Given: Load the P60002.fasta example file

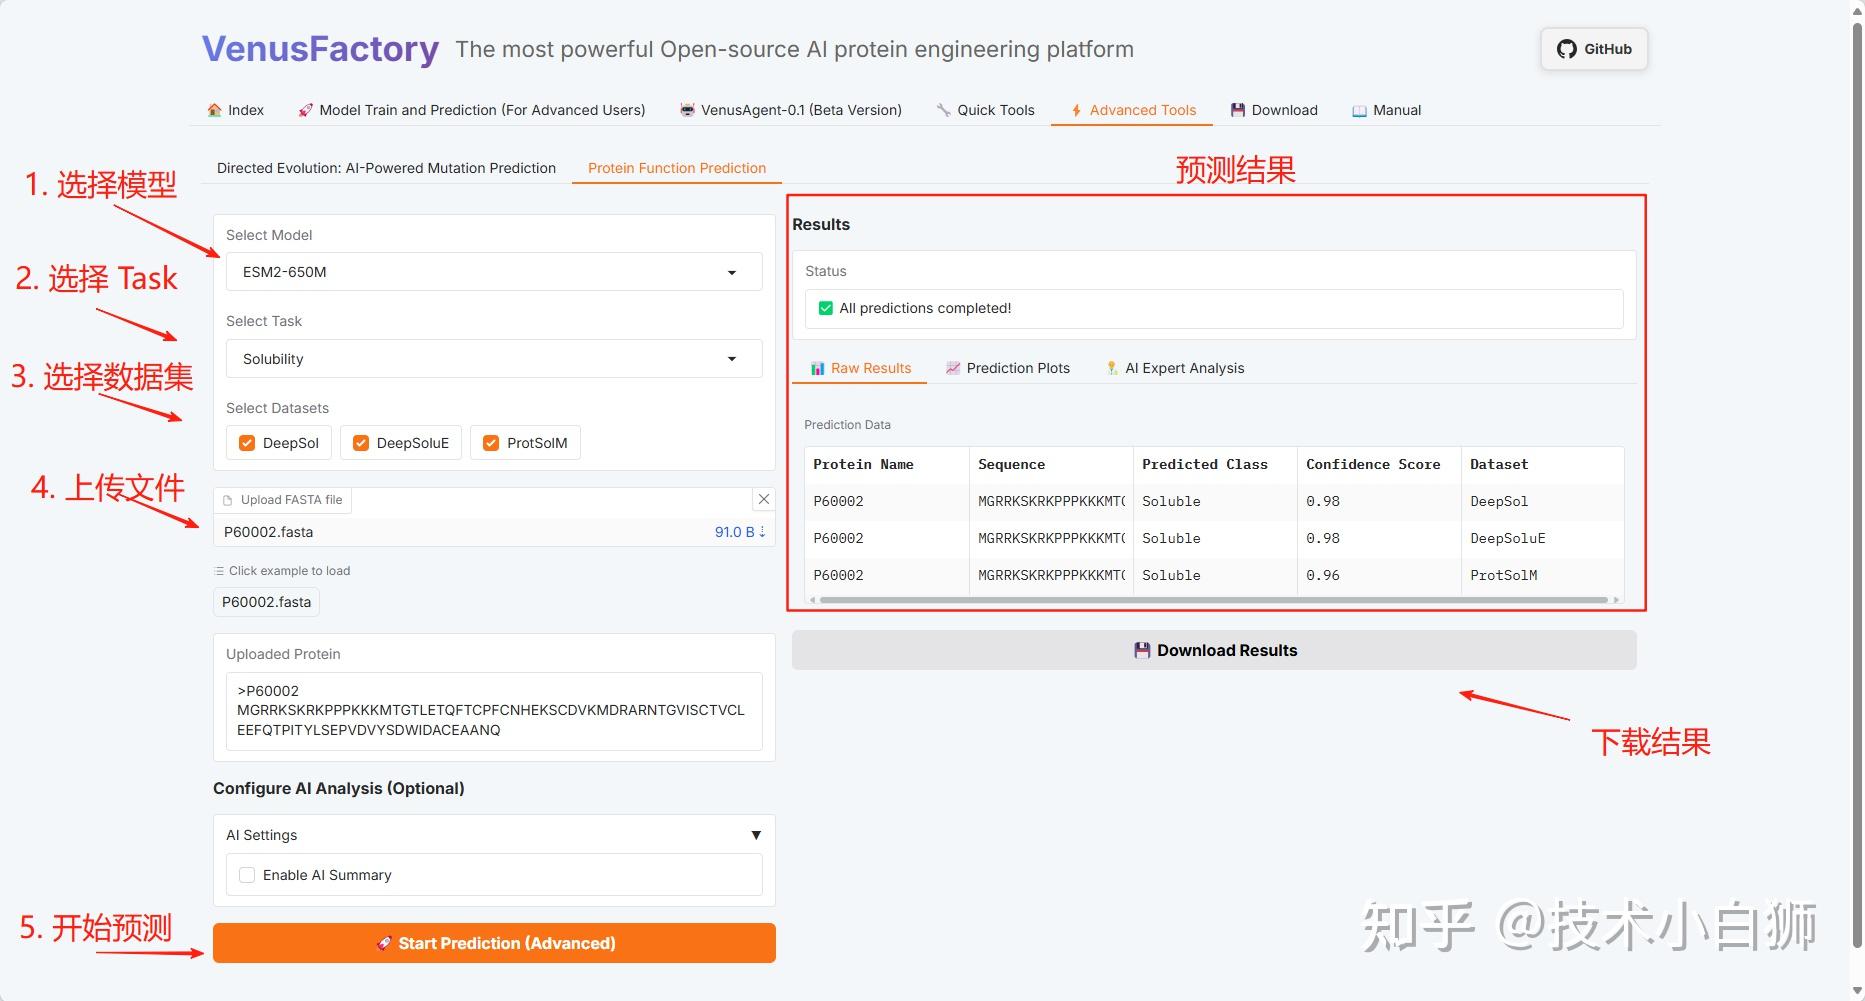Looking at the screenshot, I should 267,602.
